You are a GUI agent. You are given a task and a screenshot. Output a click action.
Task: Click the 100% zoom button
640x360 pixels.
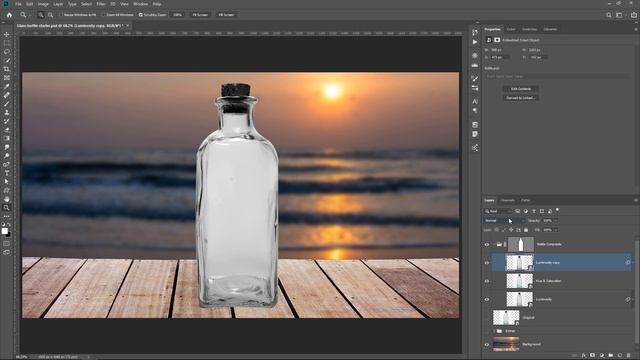(x=178, y=15)
